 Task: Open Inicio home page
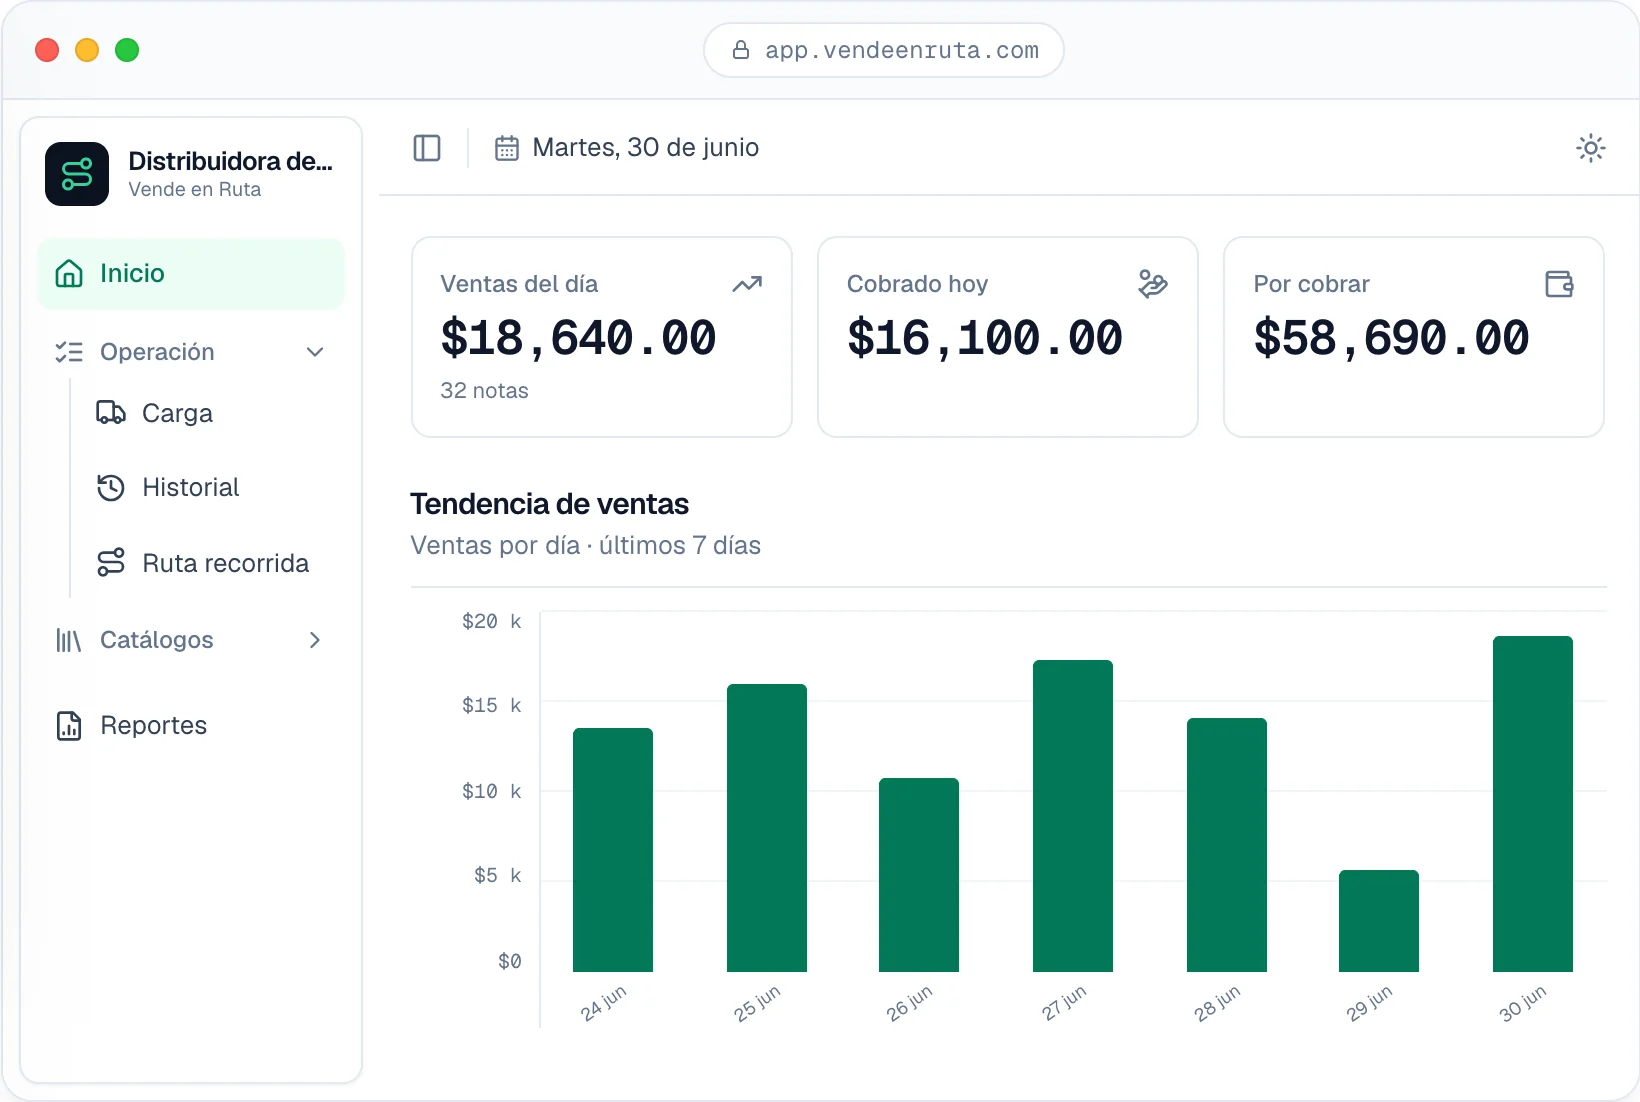tap(191, 273)
